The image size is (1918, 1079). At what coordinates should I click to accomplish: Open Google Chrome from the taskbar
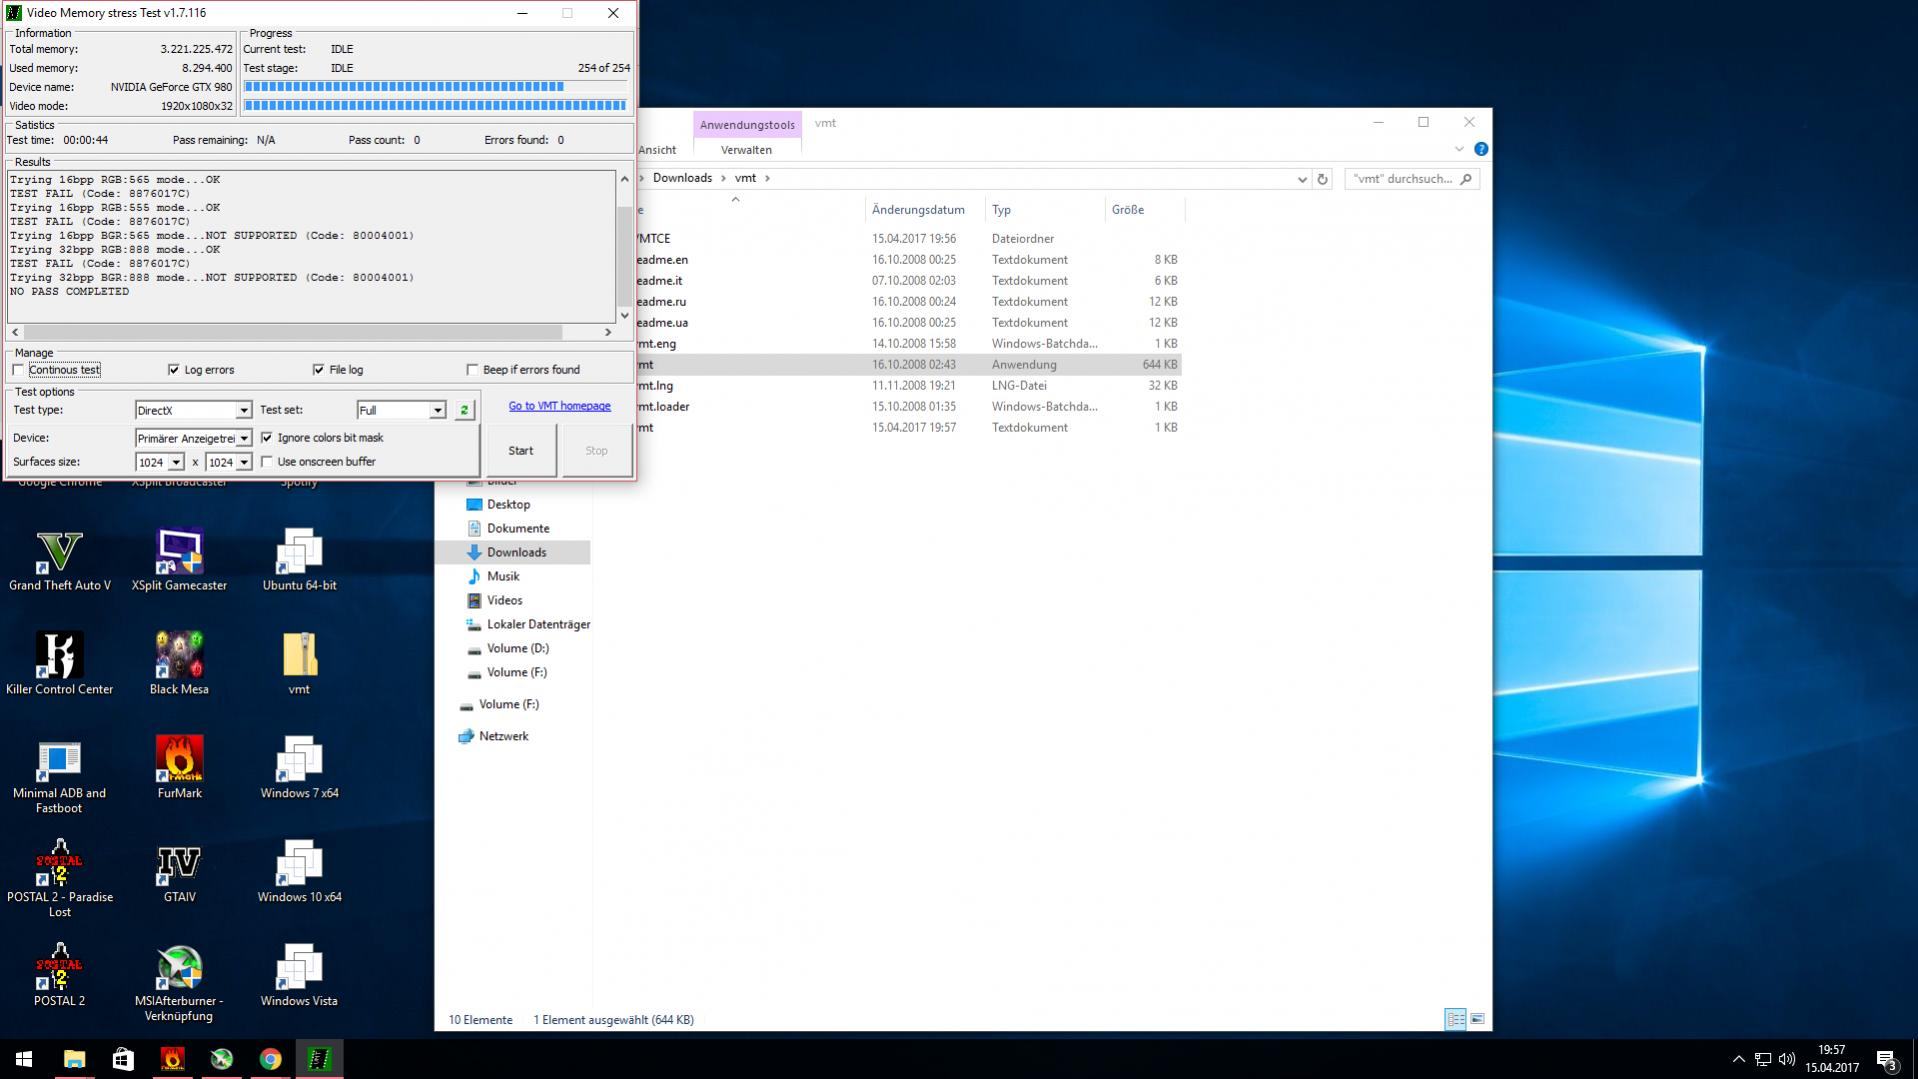tap(270, 1059)
